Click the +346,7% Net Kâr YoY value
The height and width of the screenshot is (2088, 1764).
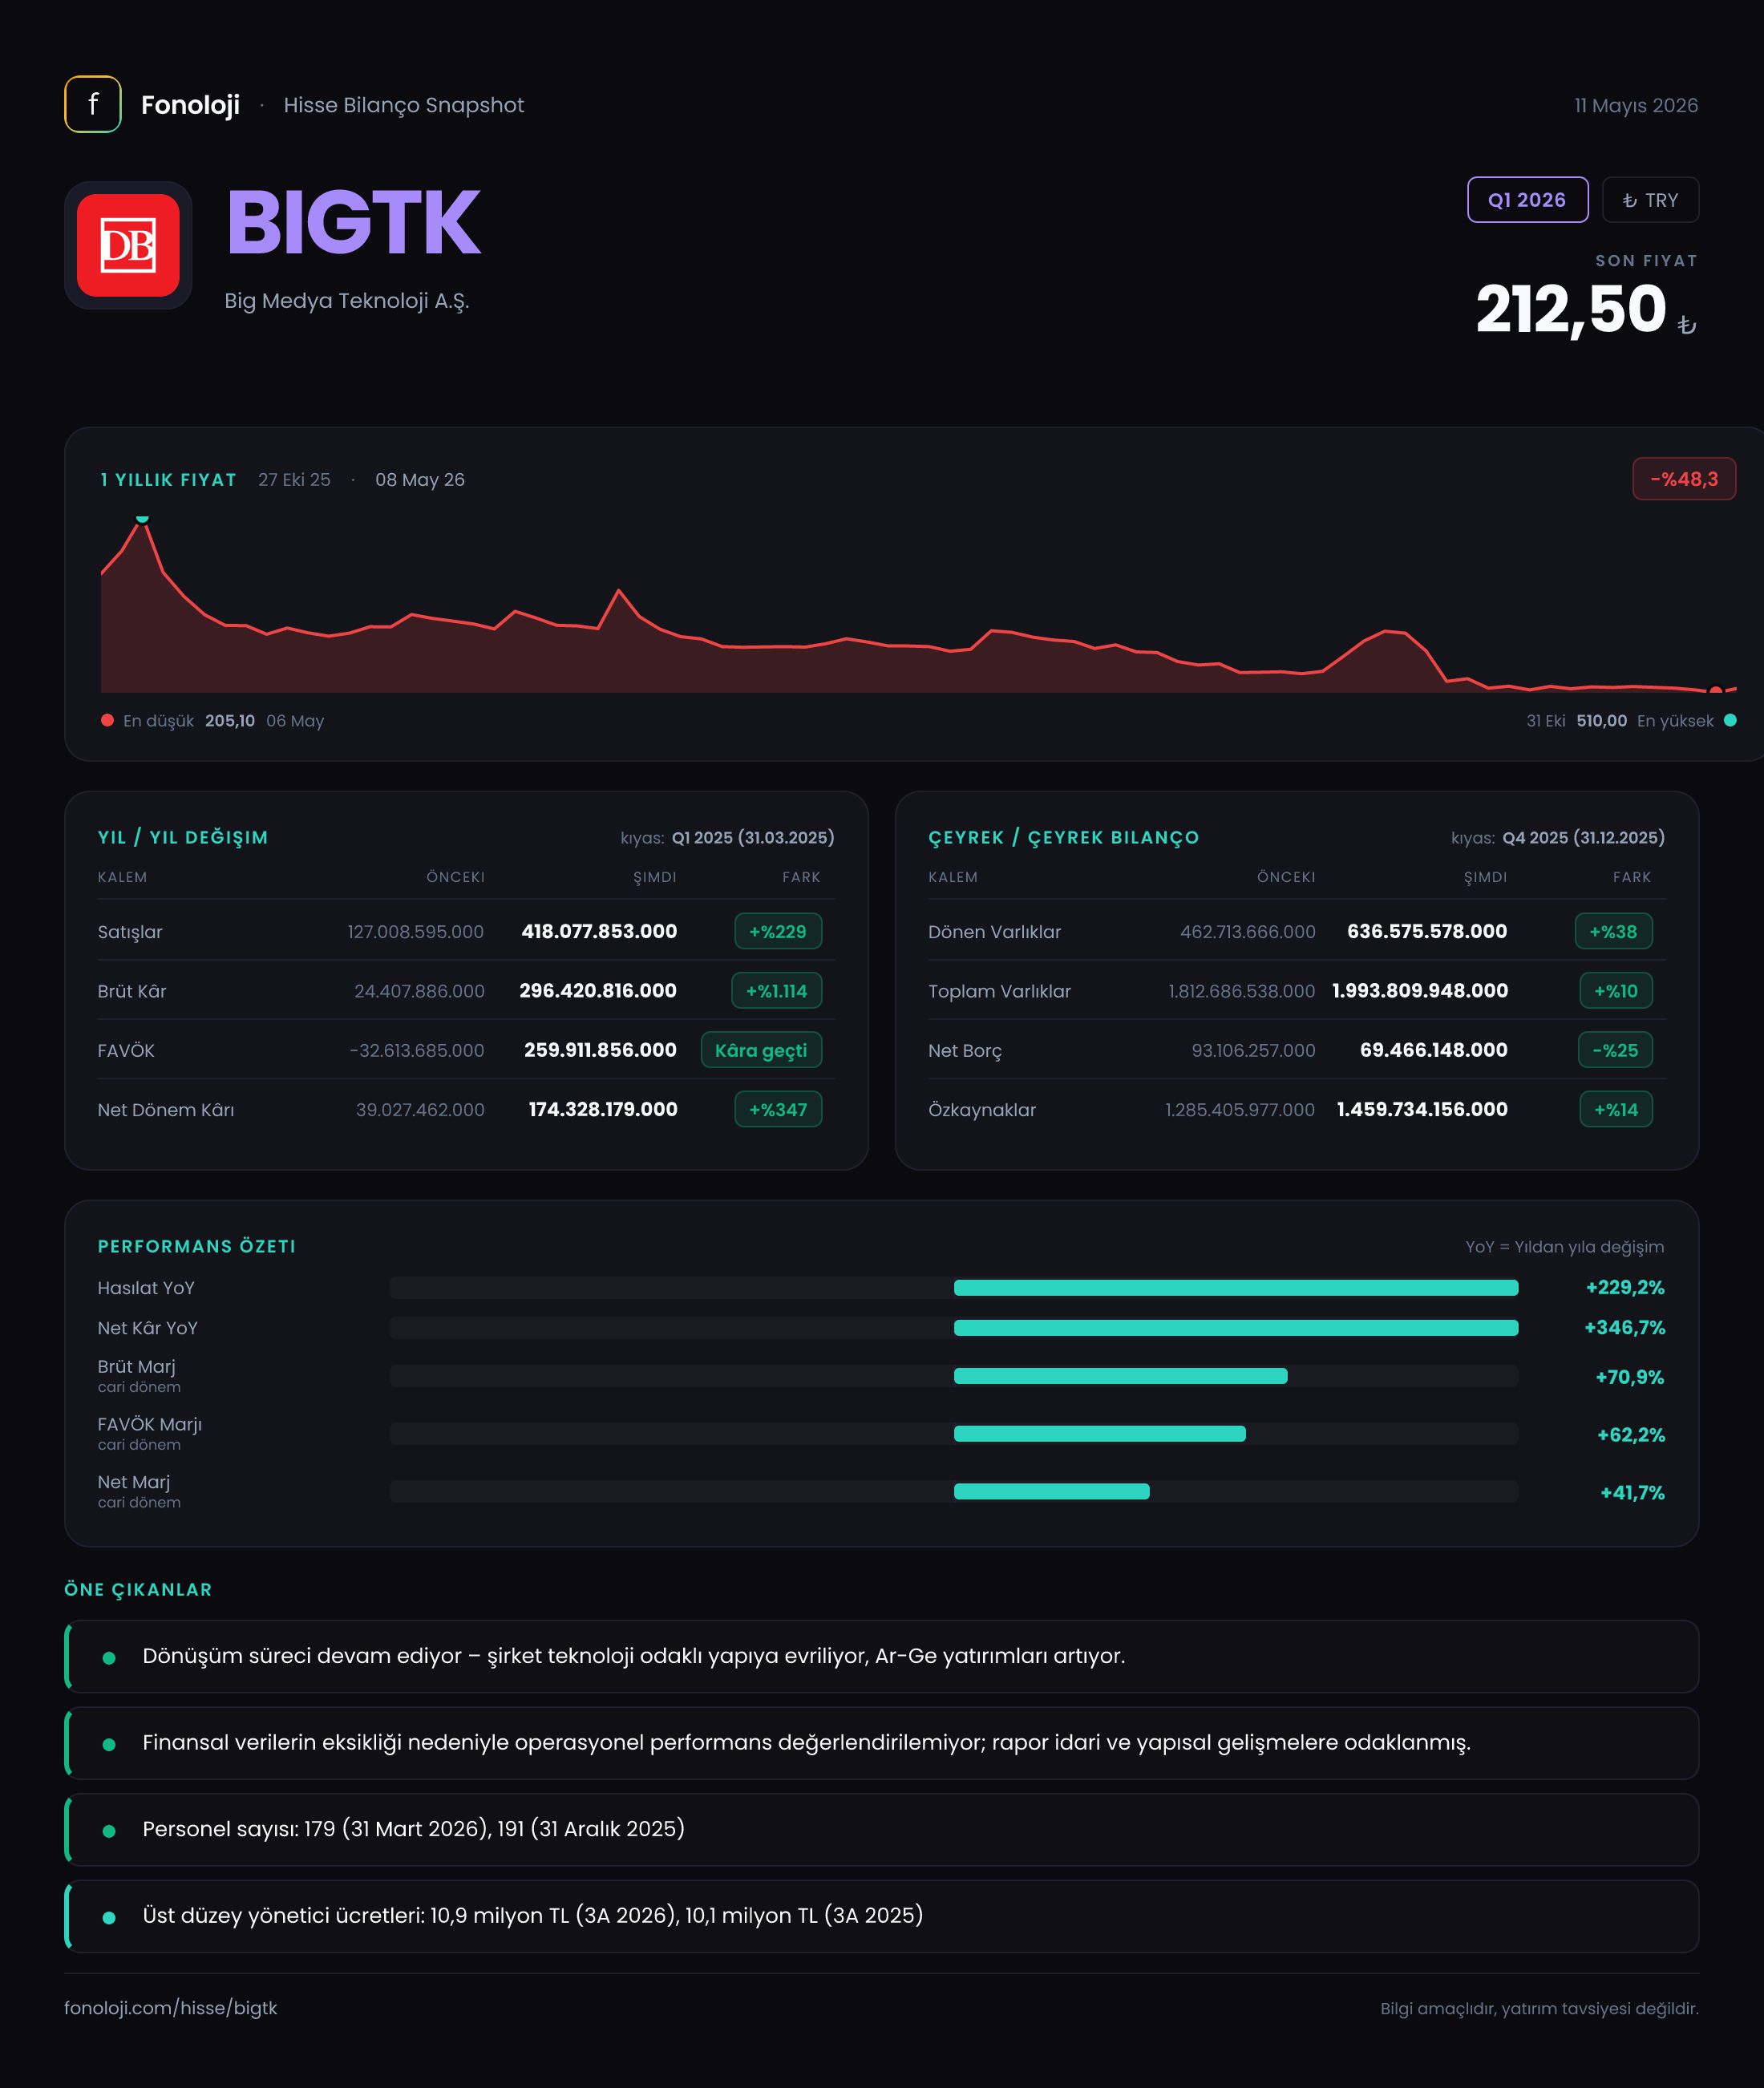(1624, 1328)
